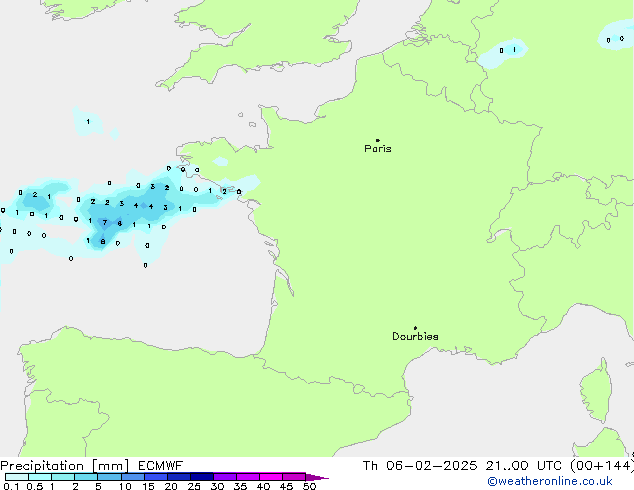634x490 pixels.
Task: Click the precipitation value 7 over the ocean
Action: coord(105,223)
